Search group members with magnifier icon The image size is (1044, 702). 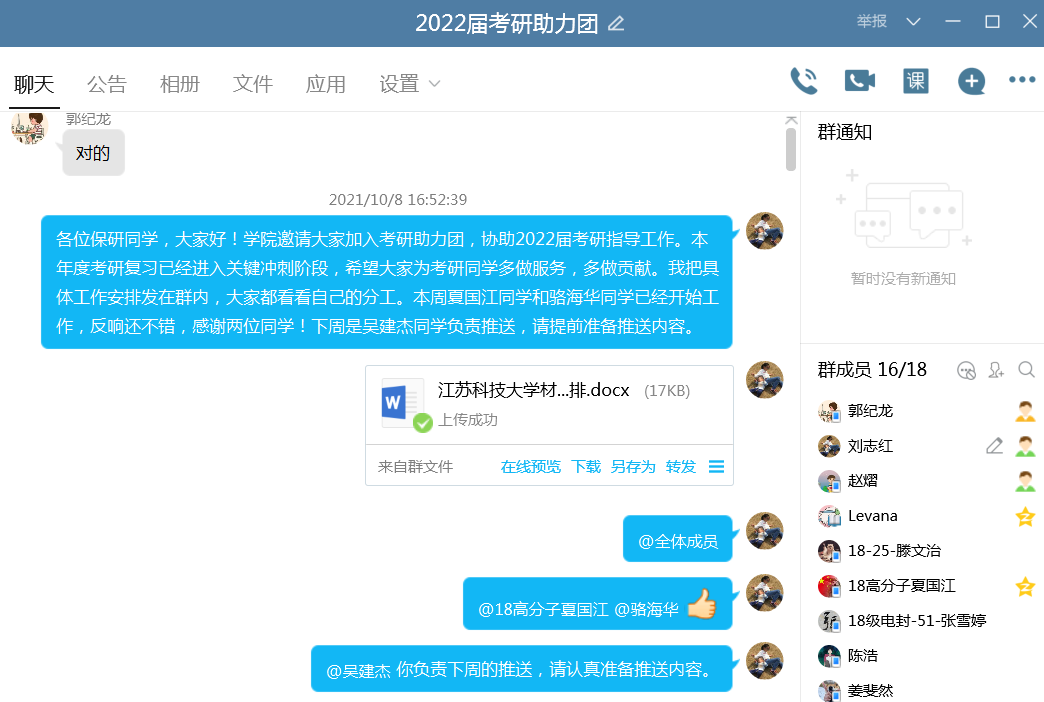[x=1026, y=370]
